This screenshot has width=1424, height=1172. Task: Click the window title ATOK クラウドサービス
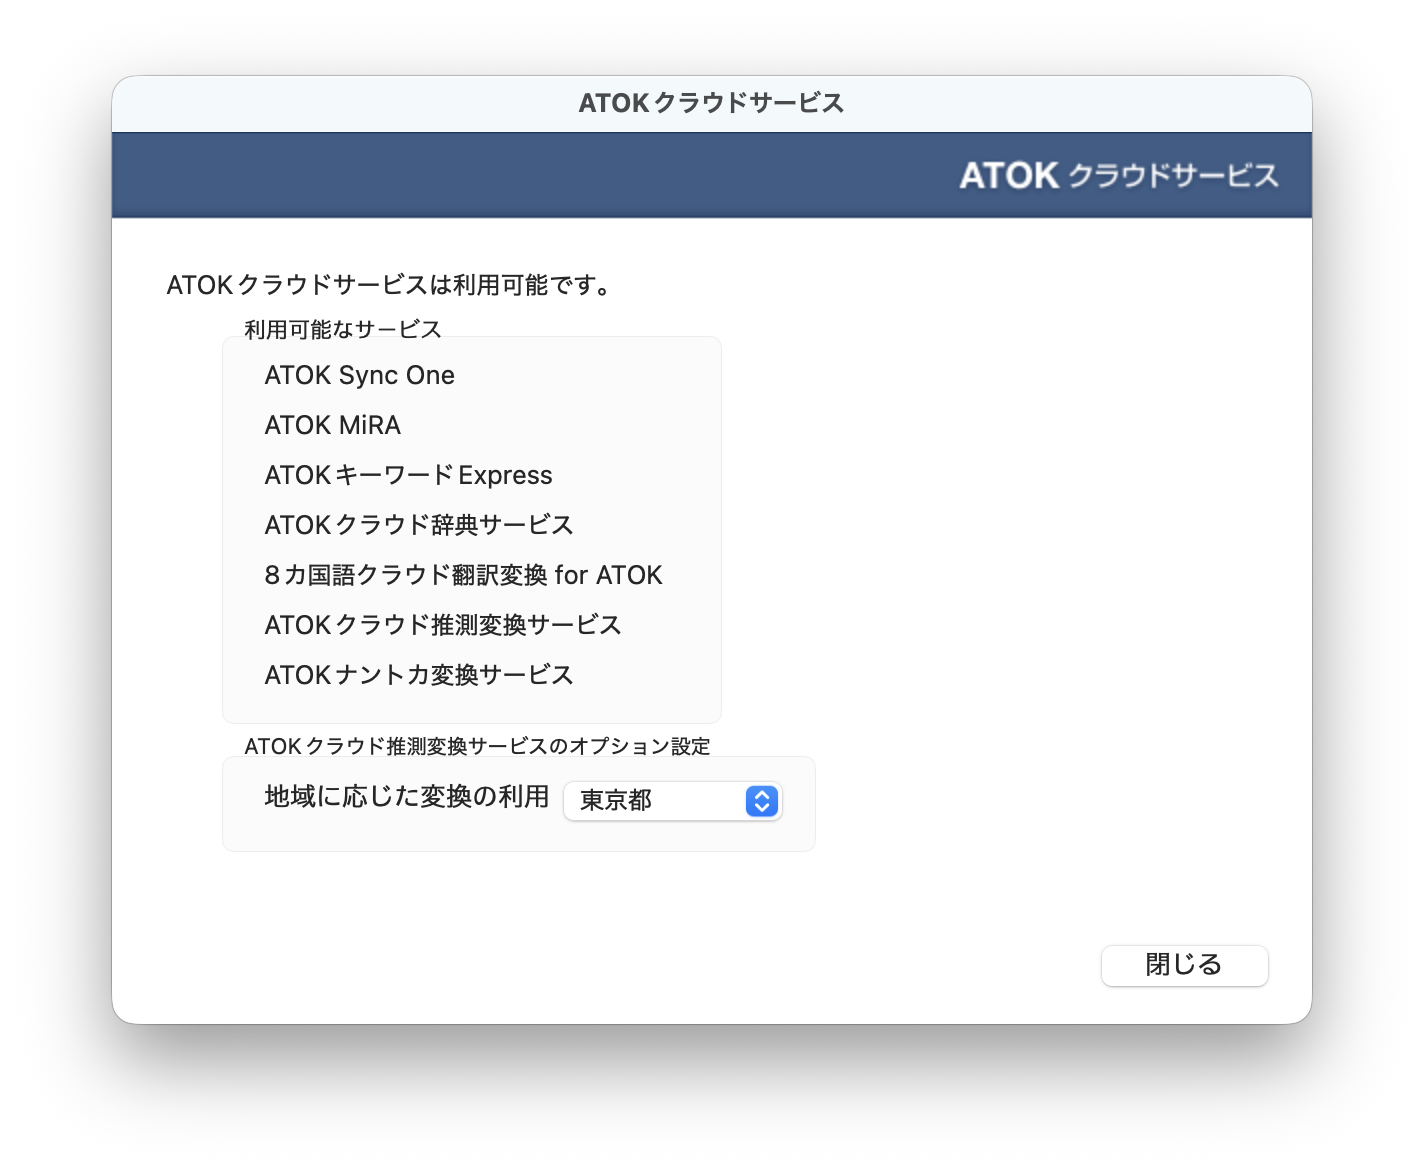712,103
